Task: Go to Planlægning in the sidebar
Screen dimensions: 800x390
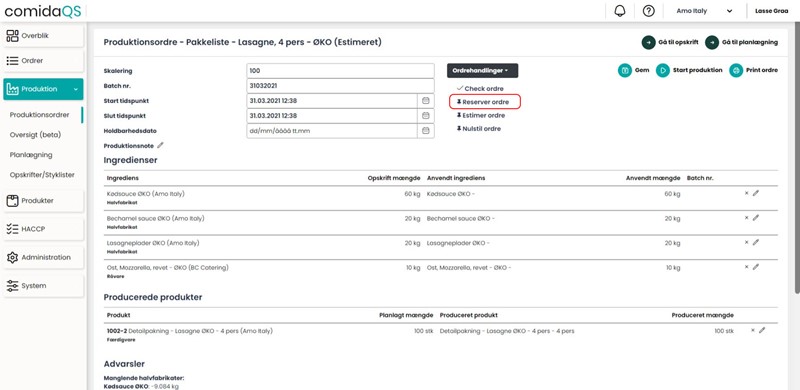Action: (31, 155)
